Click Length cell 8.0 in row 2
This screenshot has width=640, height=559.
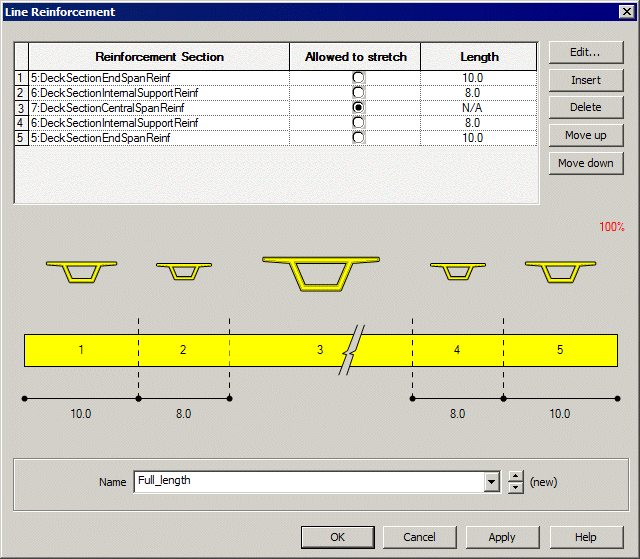(x=478, y=93)
